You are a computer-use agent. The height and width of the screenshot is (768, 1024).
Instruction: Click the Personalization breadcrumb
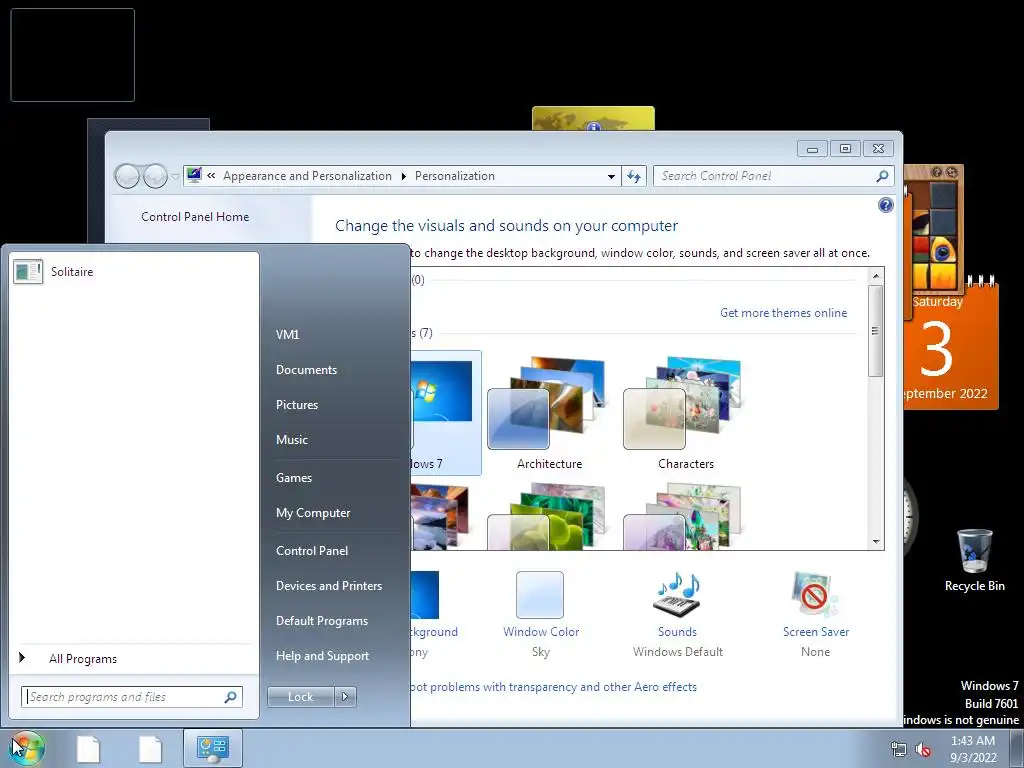click(455, 176)
